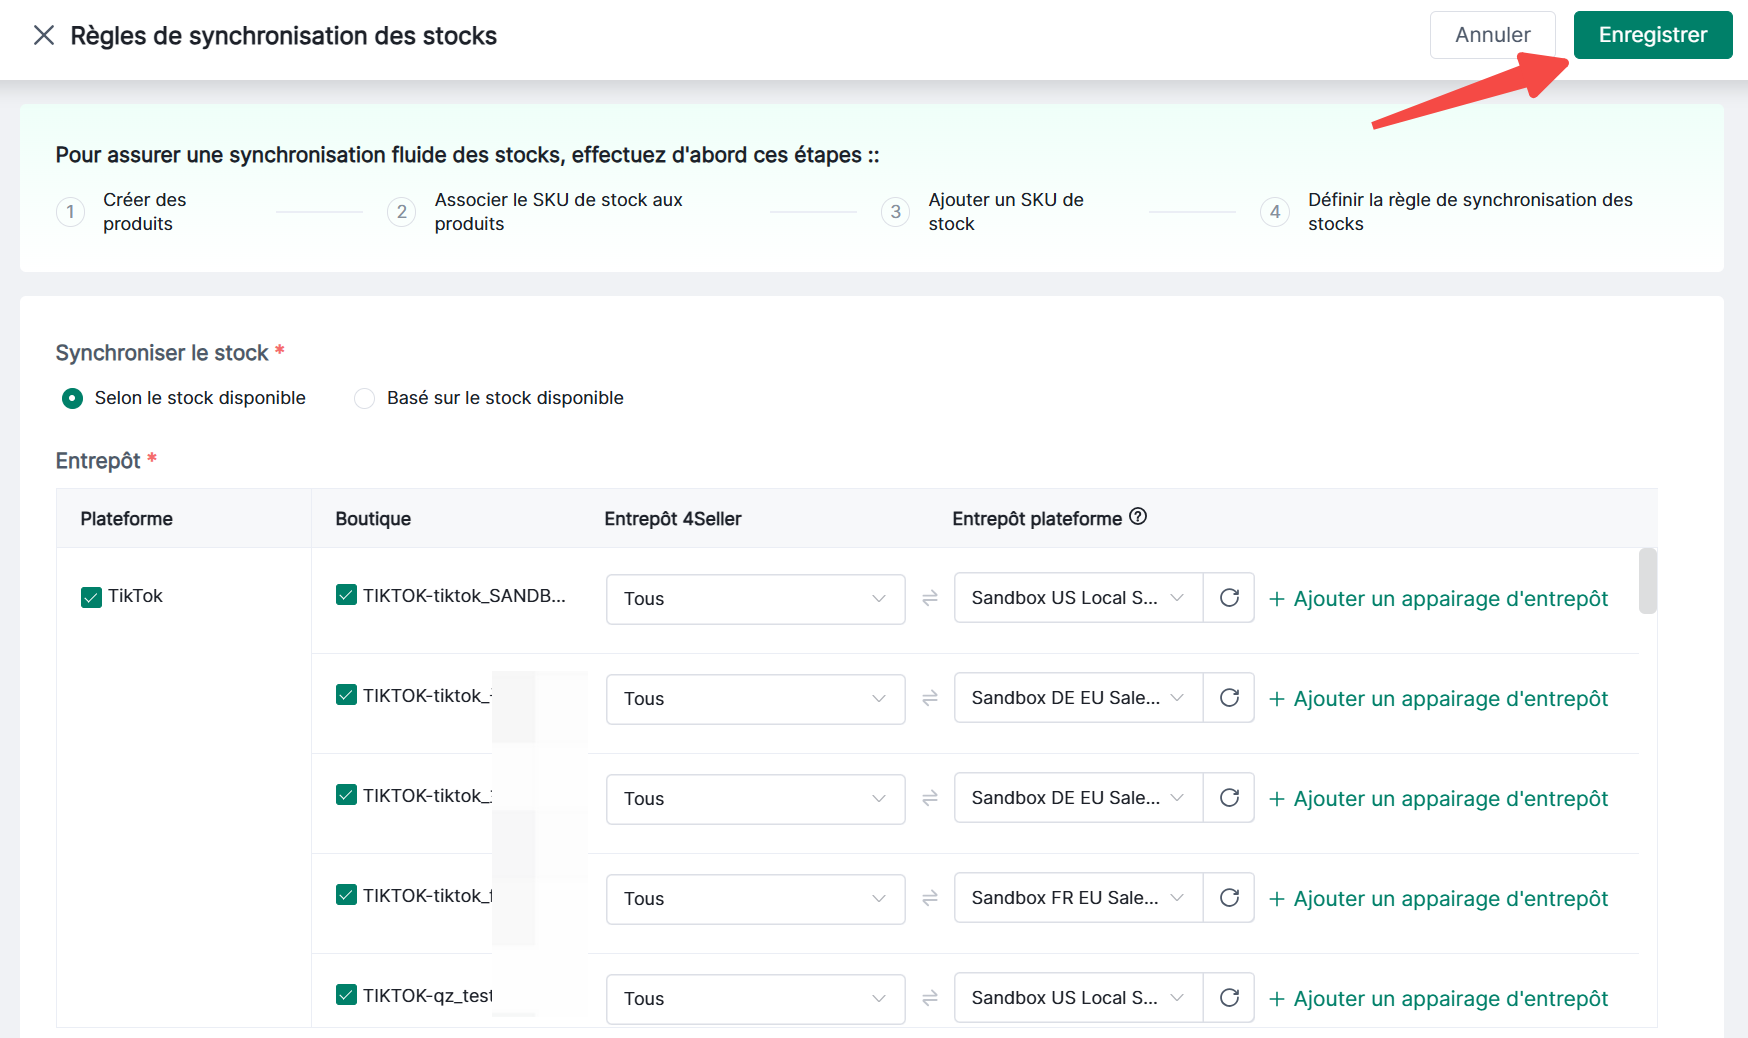Expand the Sandbox FR EU Sale dropdown
Viewport: 1748px width, 1038px height.
[x=1077, y=898]
